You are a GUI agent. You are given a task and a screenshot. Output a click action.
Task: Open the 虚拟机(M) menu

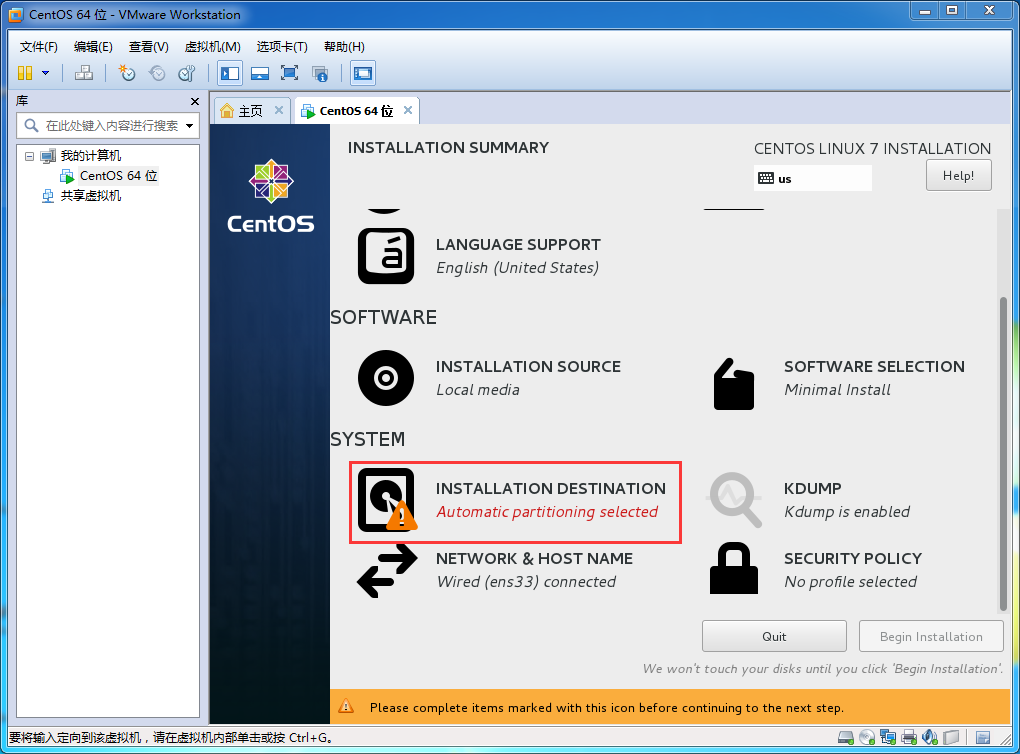click(213, 47)
